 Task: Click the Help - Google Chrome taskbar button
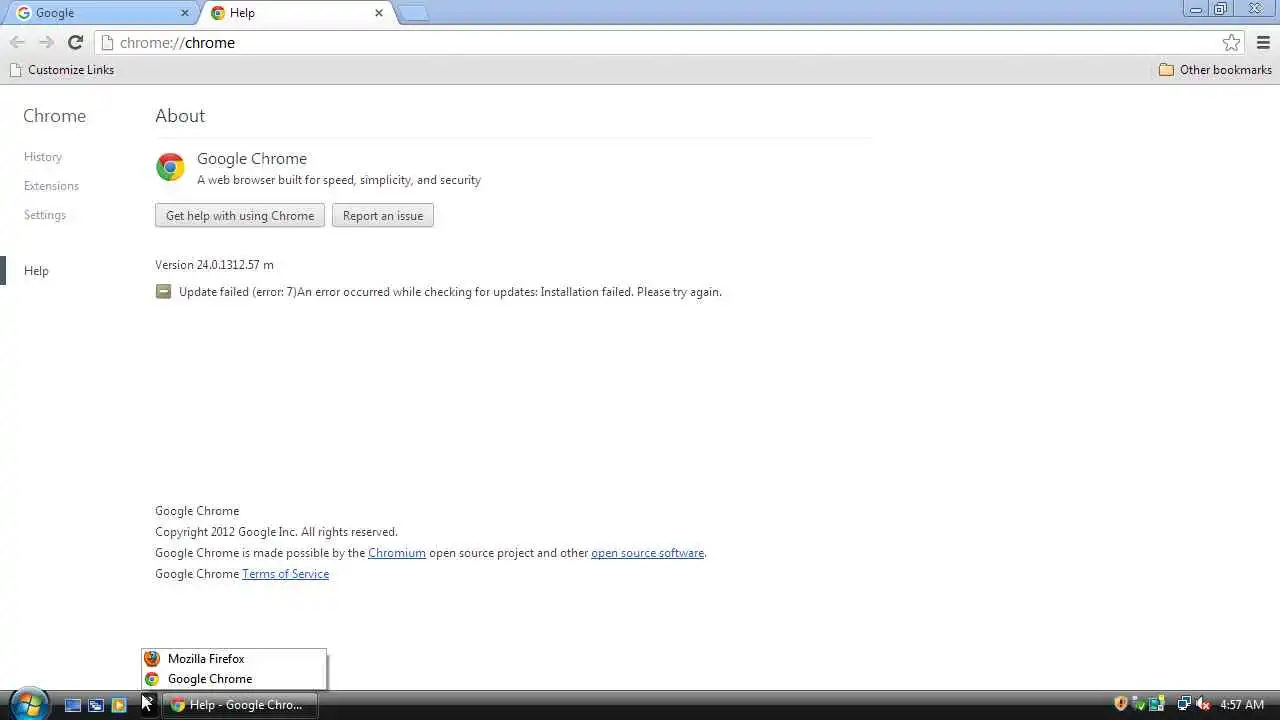[x=240, y=705]
